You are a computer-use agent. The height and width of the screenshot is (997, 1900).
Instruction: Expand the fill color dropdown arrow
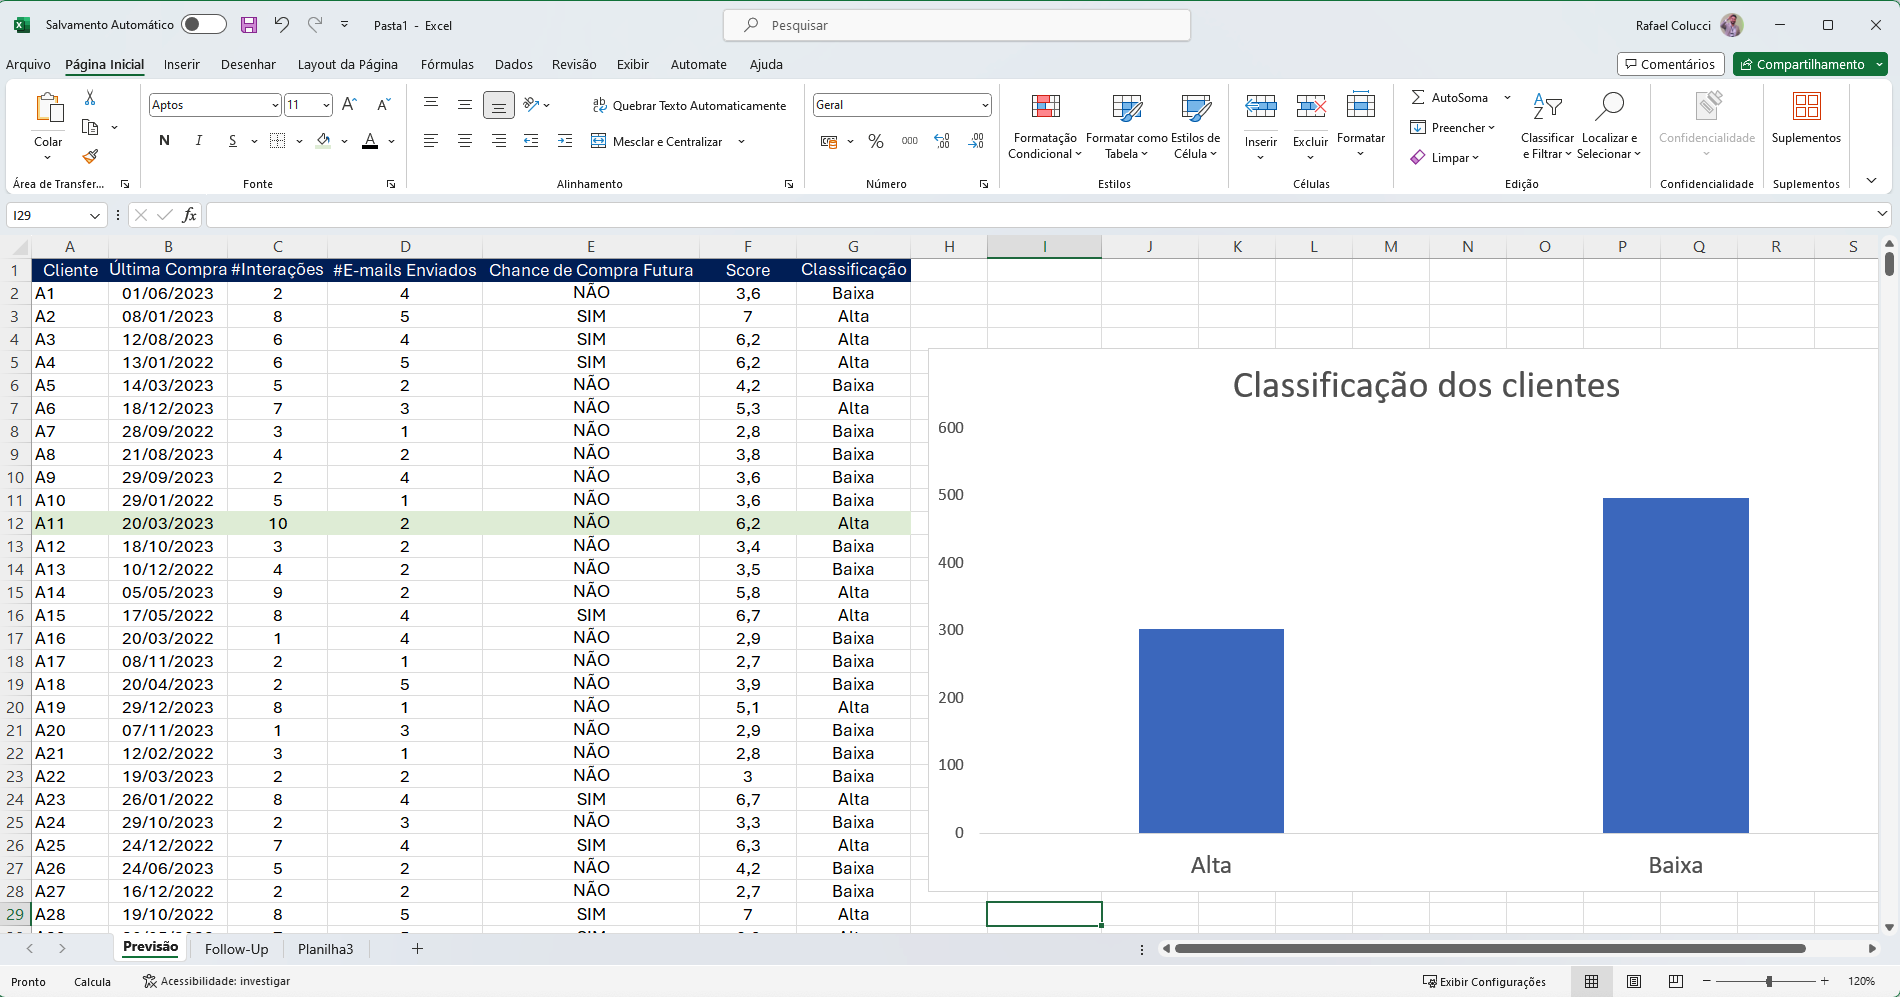point(344,141)
